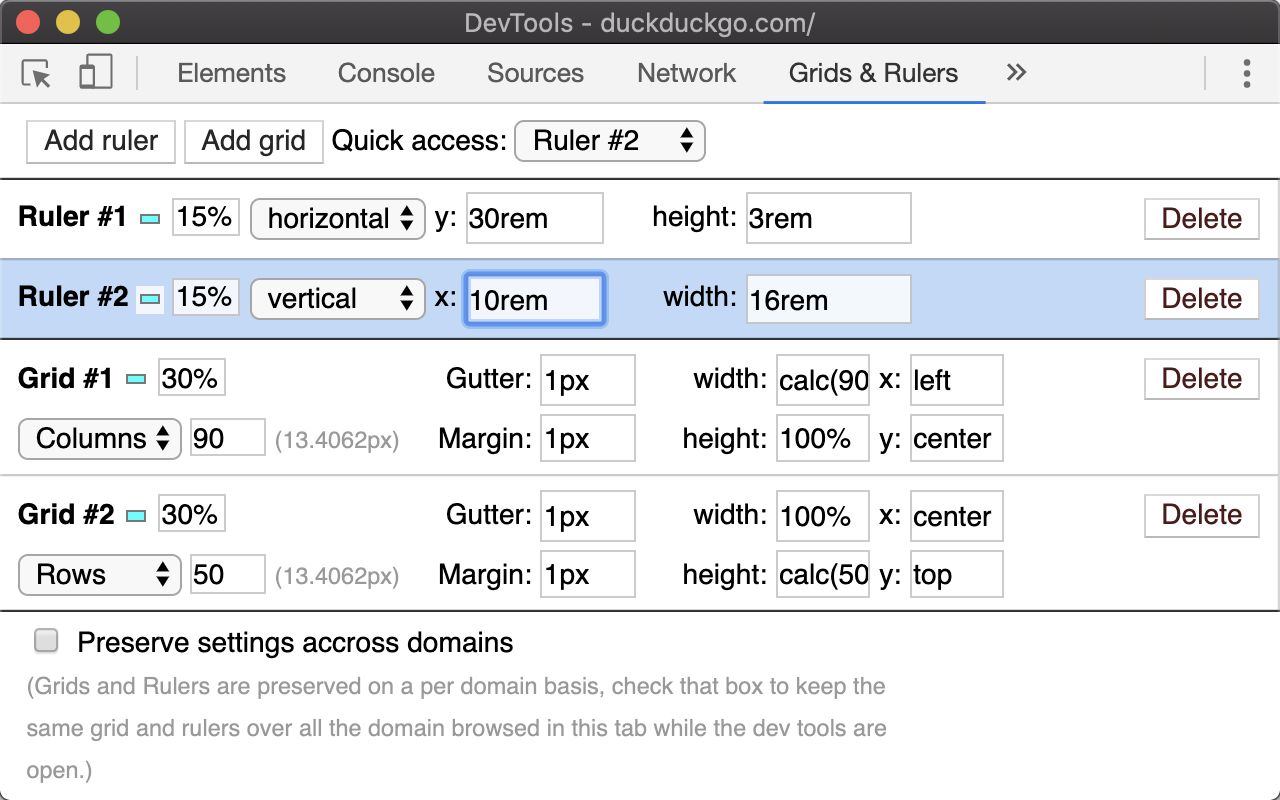Enable Preserve settings accross domains checkbox
The height and width of the screenshot is (800, 1280).
[x=46, y=641]
